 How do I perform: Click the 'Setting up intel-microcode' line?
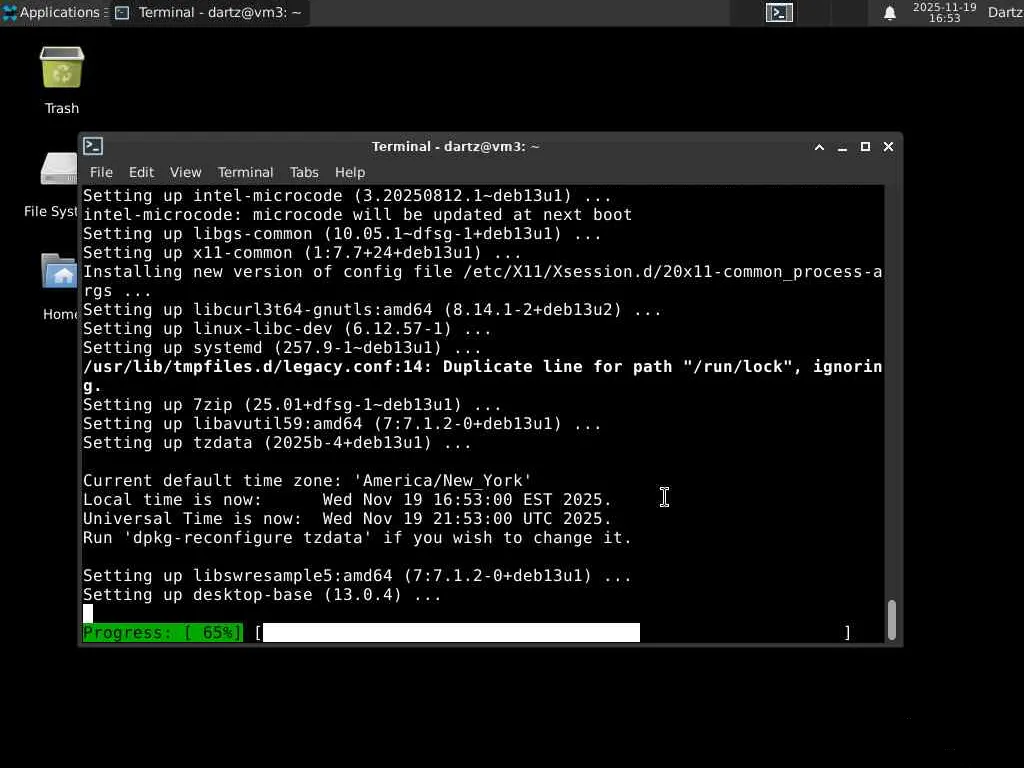tap(347, 195)
